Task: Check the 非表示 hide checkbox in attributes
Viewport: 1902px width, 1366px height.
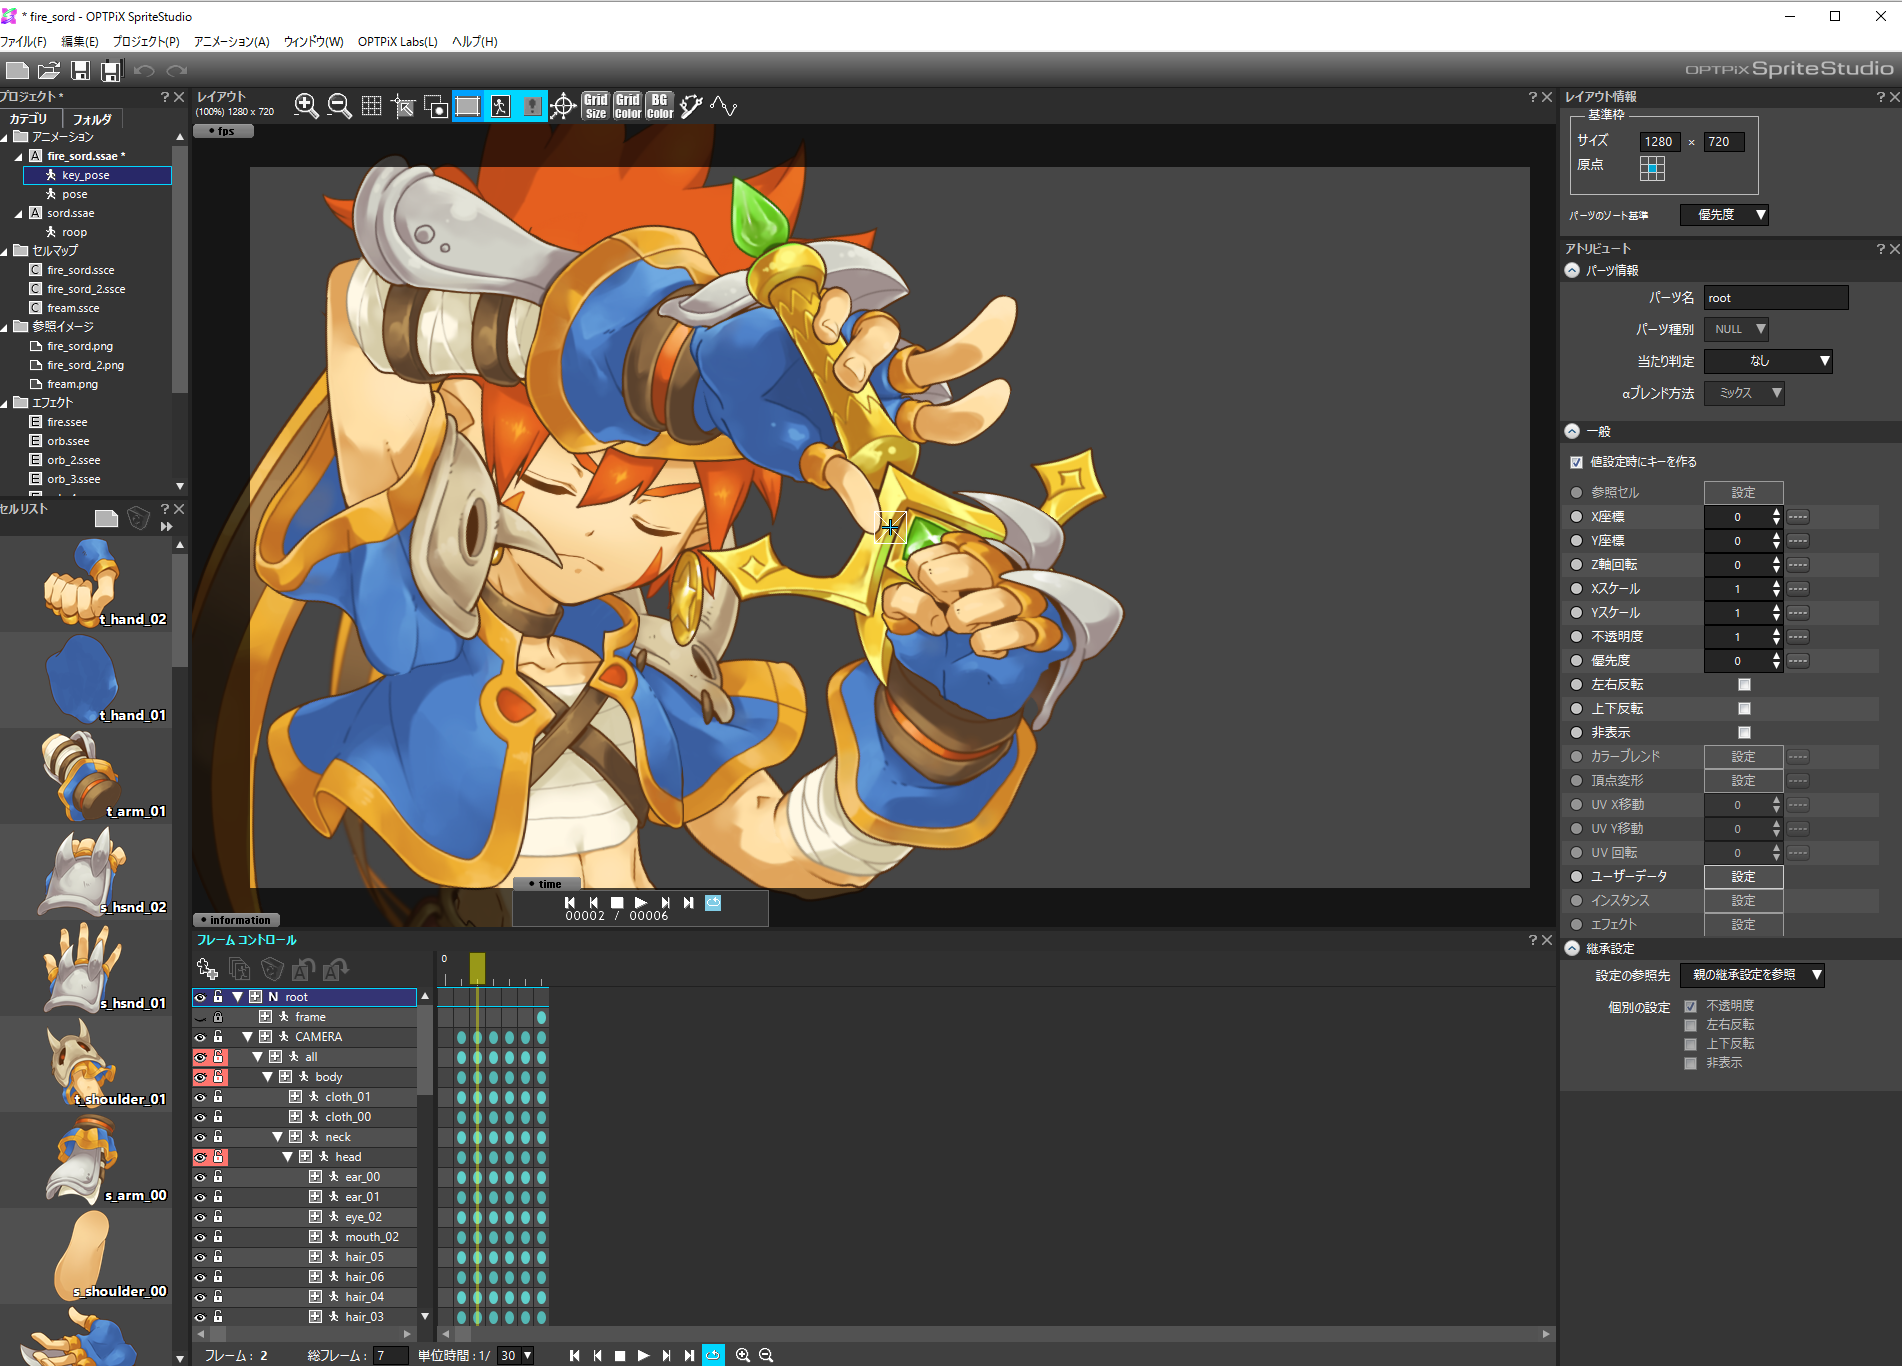Action: [x=1744, y=733]
